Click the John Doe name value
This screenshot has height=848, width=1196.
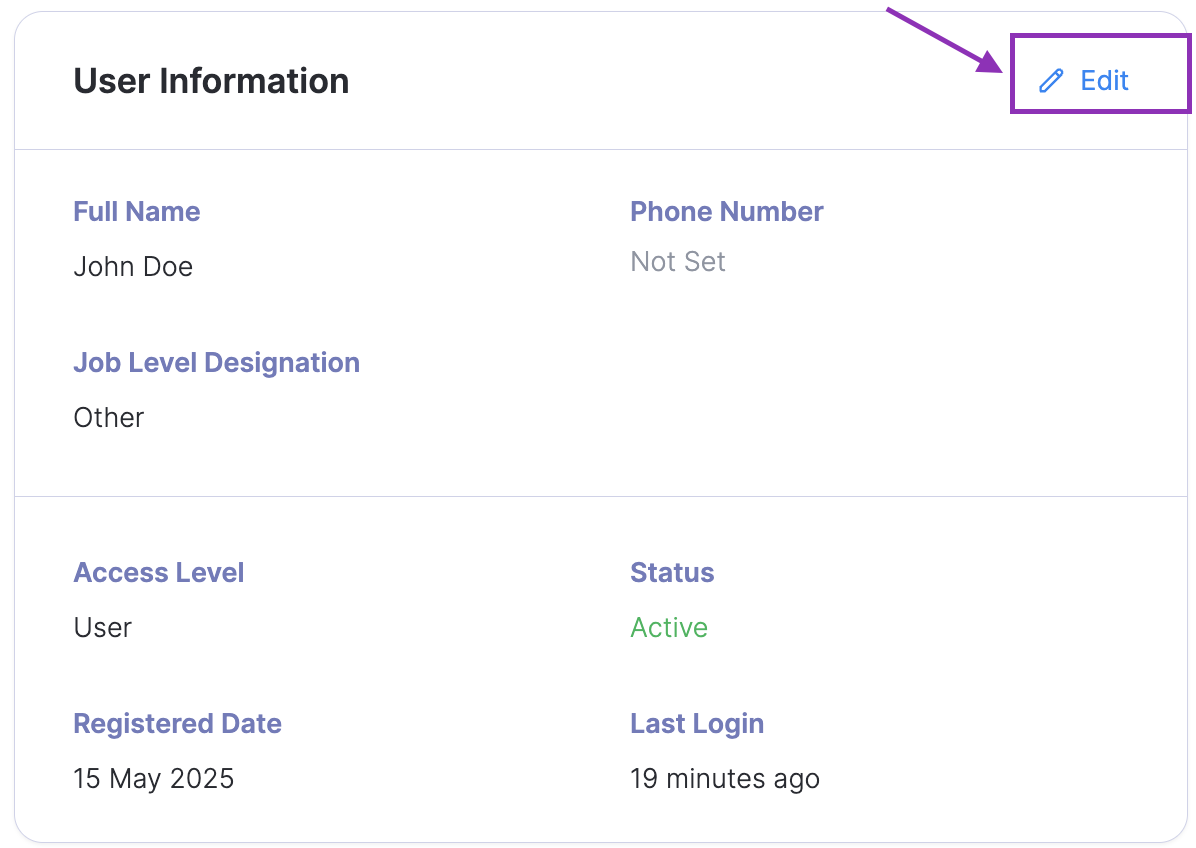[x=133, y=267]
